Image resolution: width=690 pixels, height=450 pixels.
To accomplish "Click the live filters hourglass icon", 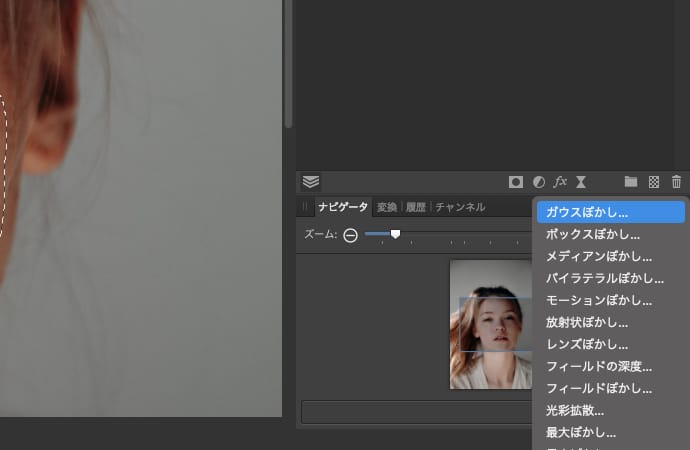I will [x=581, y=182].
